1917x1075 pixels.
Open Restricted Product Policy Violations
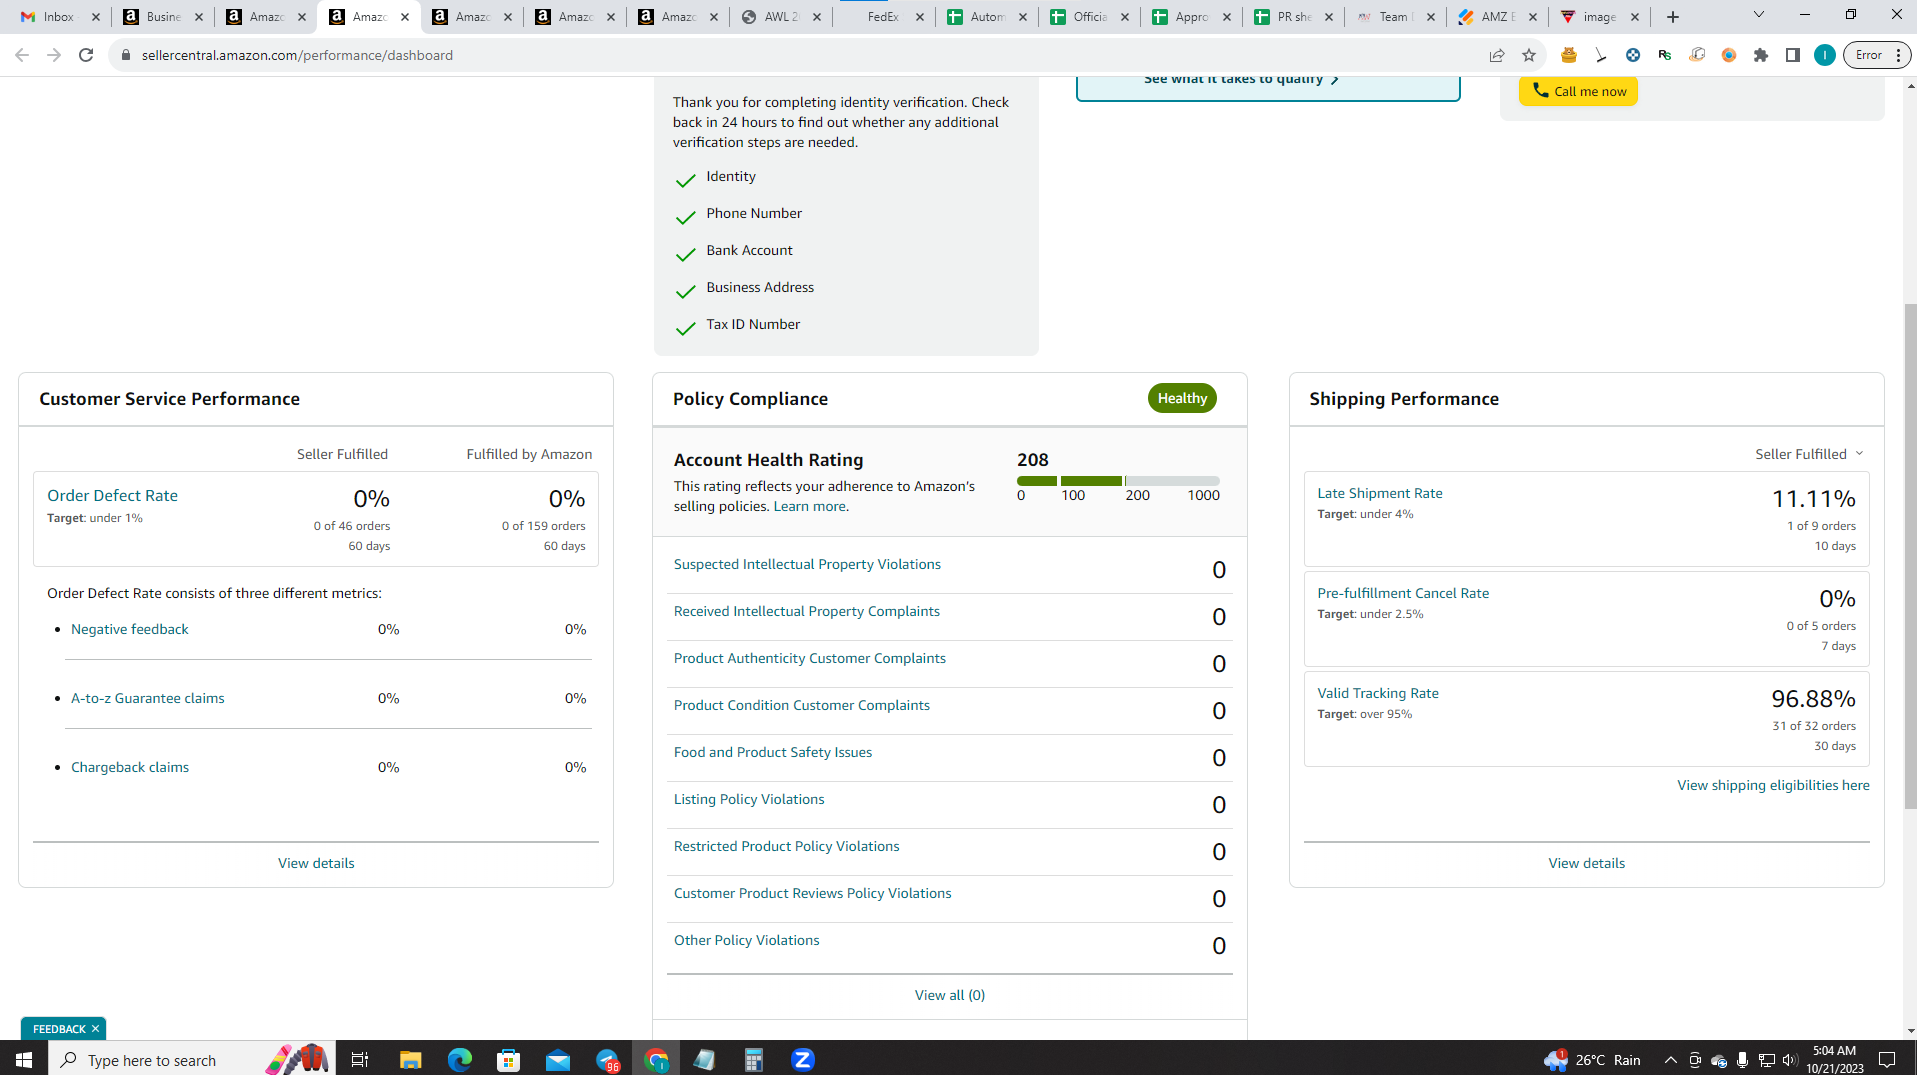click(x=786, y=847)
